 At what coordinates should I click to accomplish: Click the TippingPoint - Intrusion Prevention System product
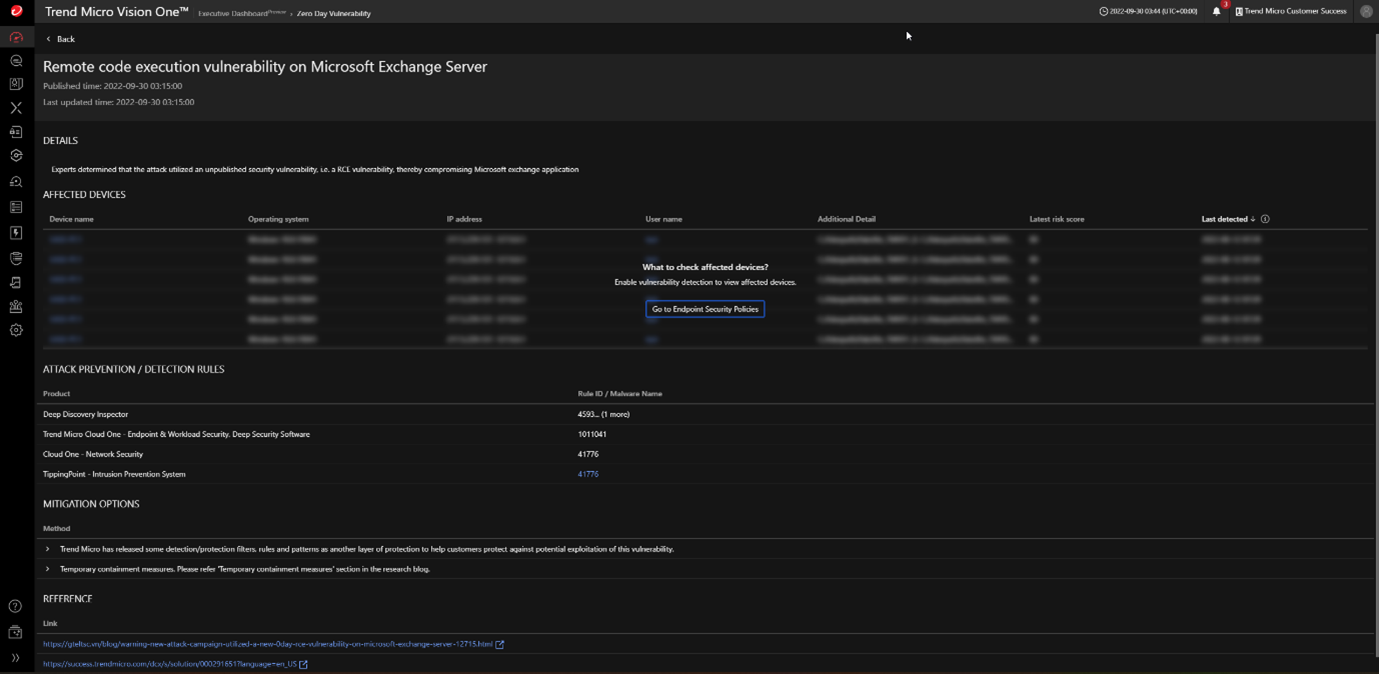114,474
